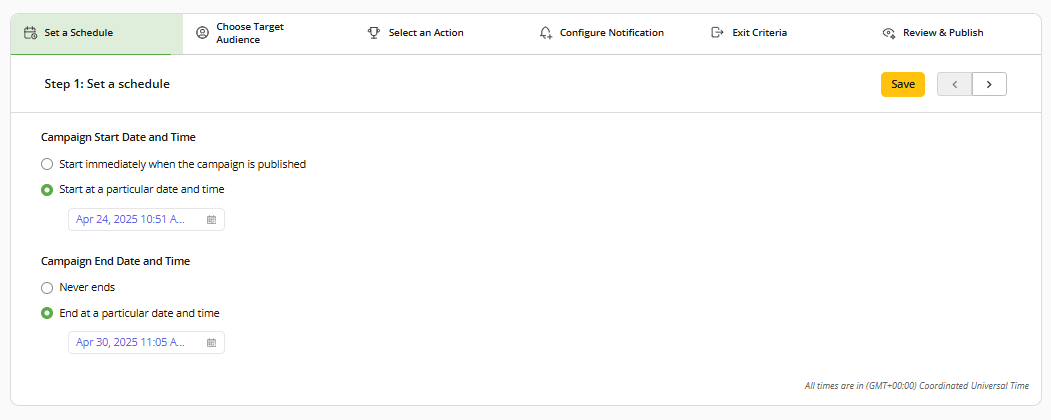Click the next step arrow button
The image size is (1051, 420).
[989, 84]
